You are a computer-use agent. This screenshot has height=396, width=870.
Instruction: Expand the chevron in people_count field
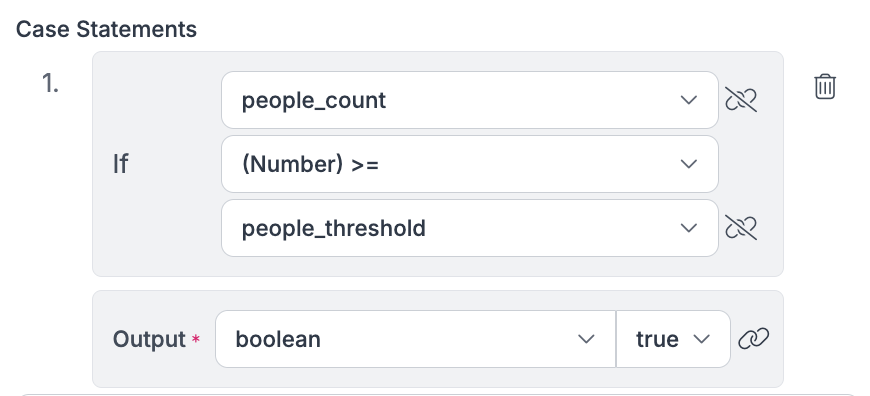pyautogui.click(x=689, y=100)
